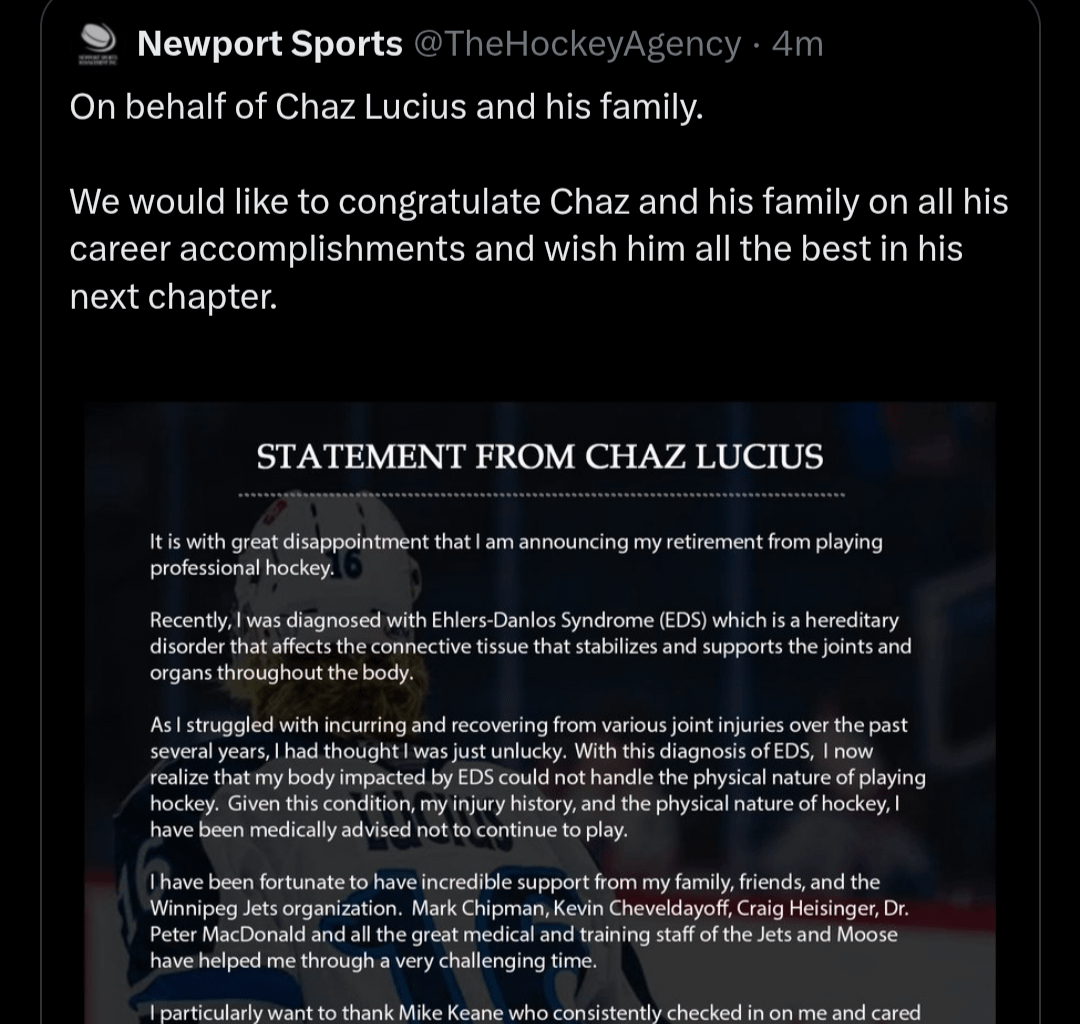
Task: Open @TheHockeyAgency profile via their avatar
Action: [x=95, y=42]
